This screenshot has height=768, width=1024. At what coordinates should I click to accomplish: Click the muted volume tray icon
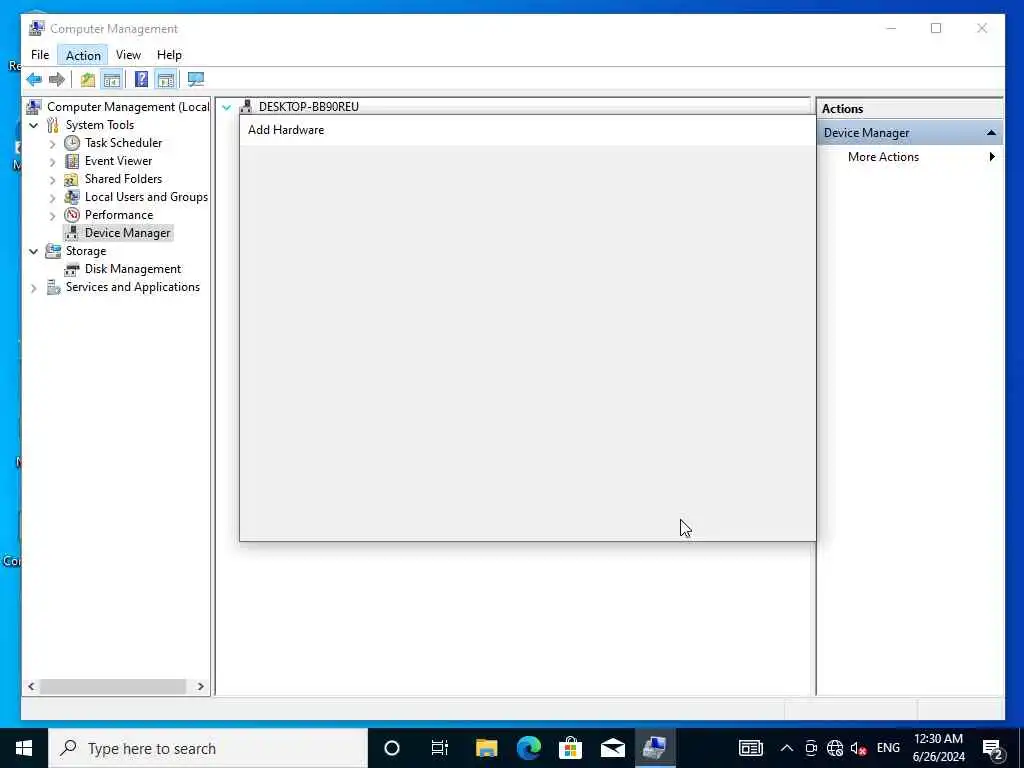click(x=858, y=748)
